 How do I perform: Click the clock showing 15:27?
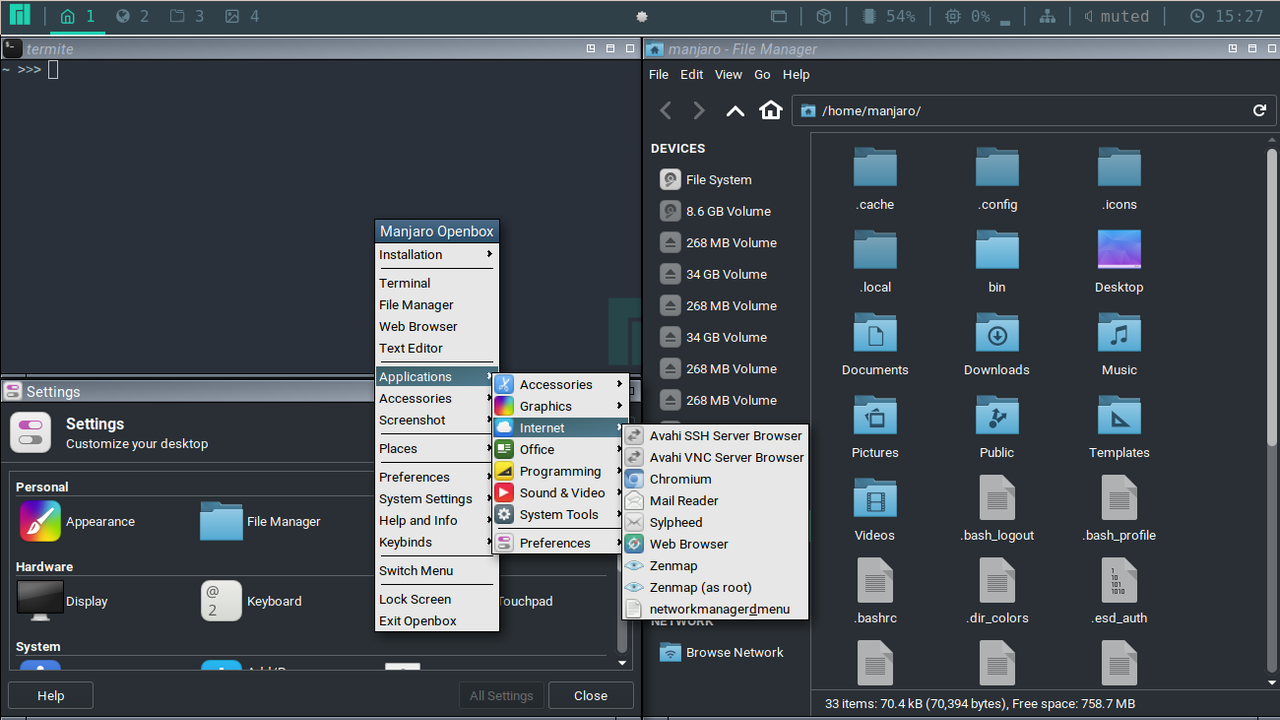point(1227,16)
